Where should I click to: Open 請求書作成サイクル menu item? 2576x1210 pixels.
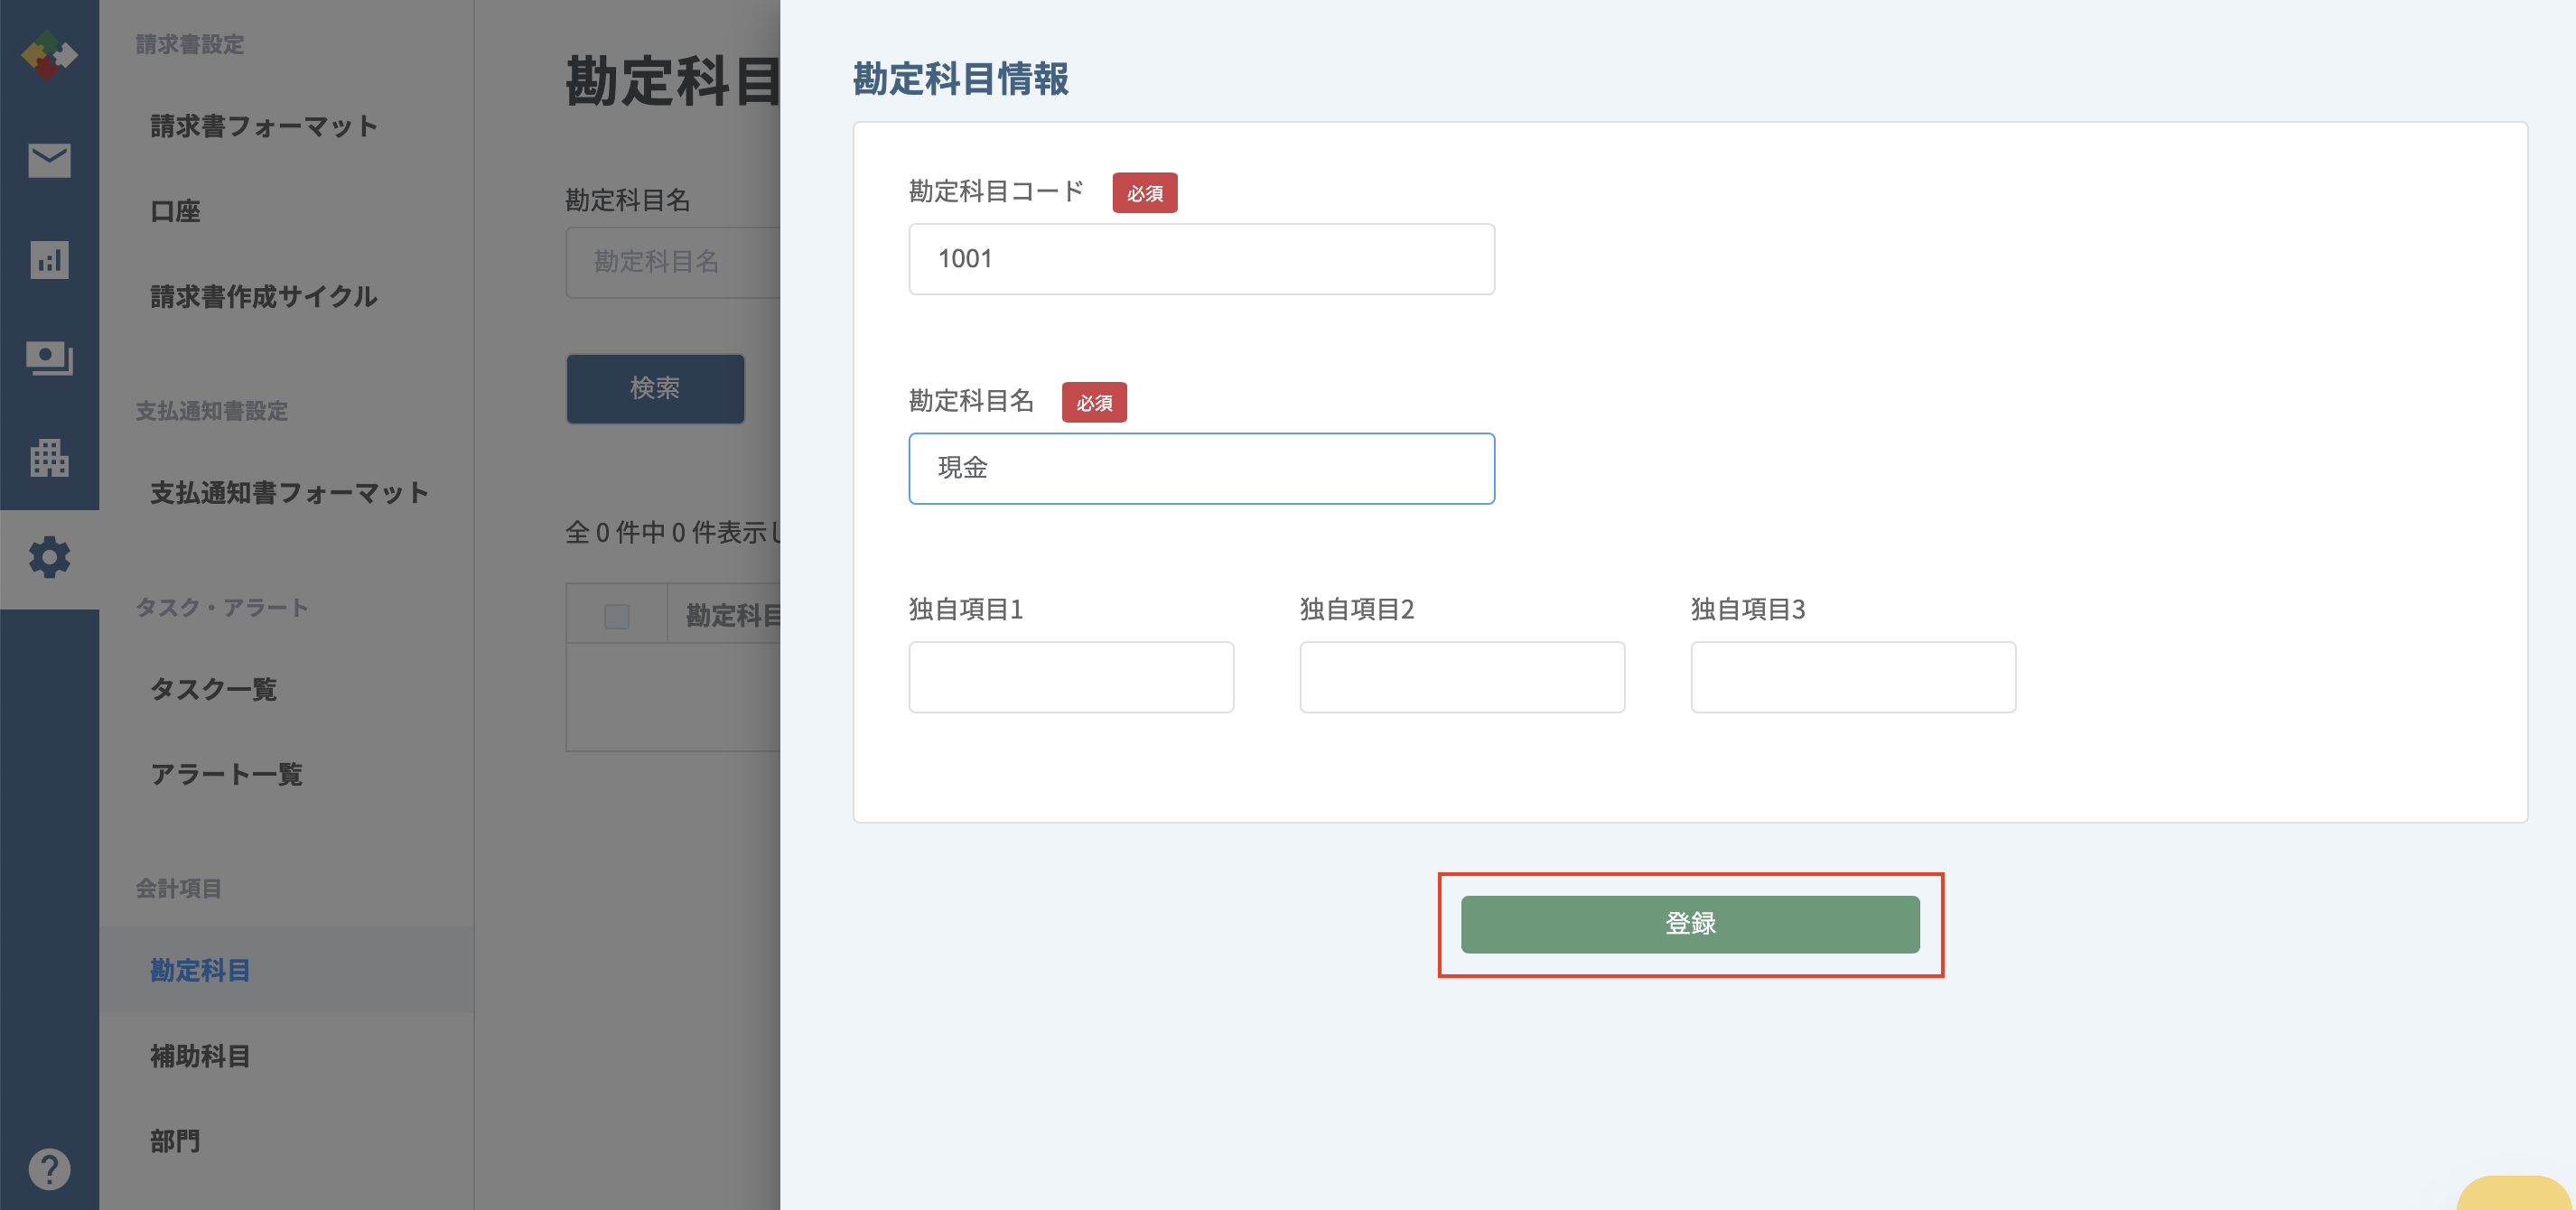pos(264,296)
